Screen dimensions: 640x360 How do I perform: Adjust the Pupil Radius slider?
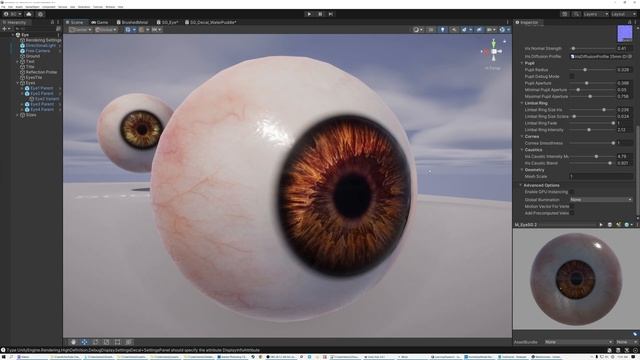[592, 70]
